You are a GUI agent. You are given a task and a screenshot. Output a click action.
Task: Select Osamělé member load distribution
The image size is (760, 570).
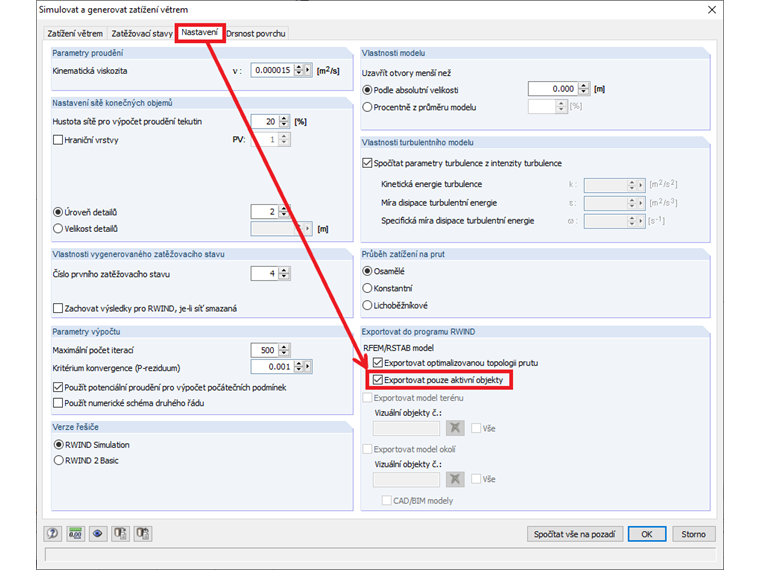[367, 271]
